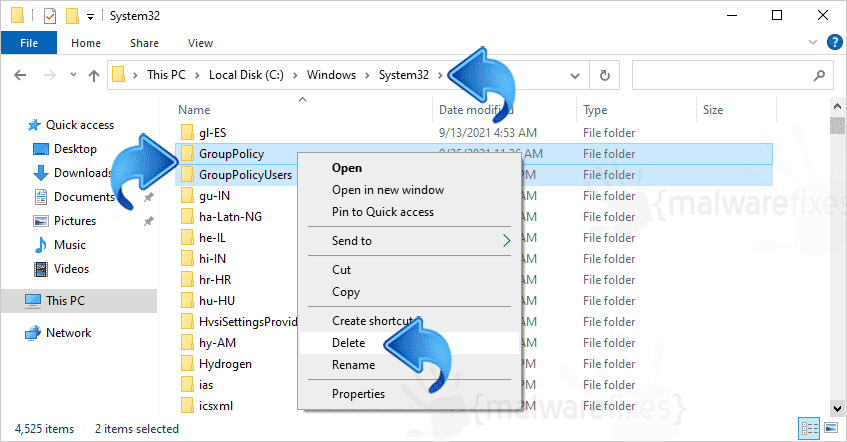847x442 pixels.
Task: Switch to the Home ribbon tab
Action: [86, 43]
